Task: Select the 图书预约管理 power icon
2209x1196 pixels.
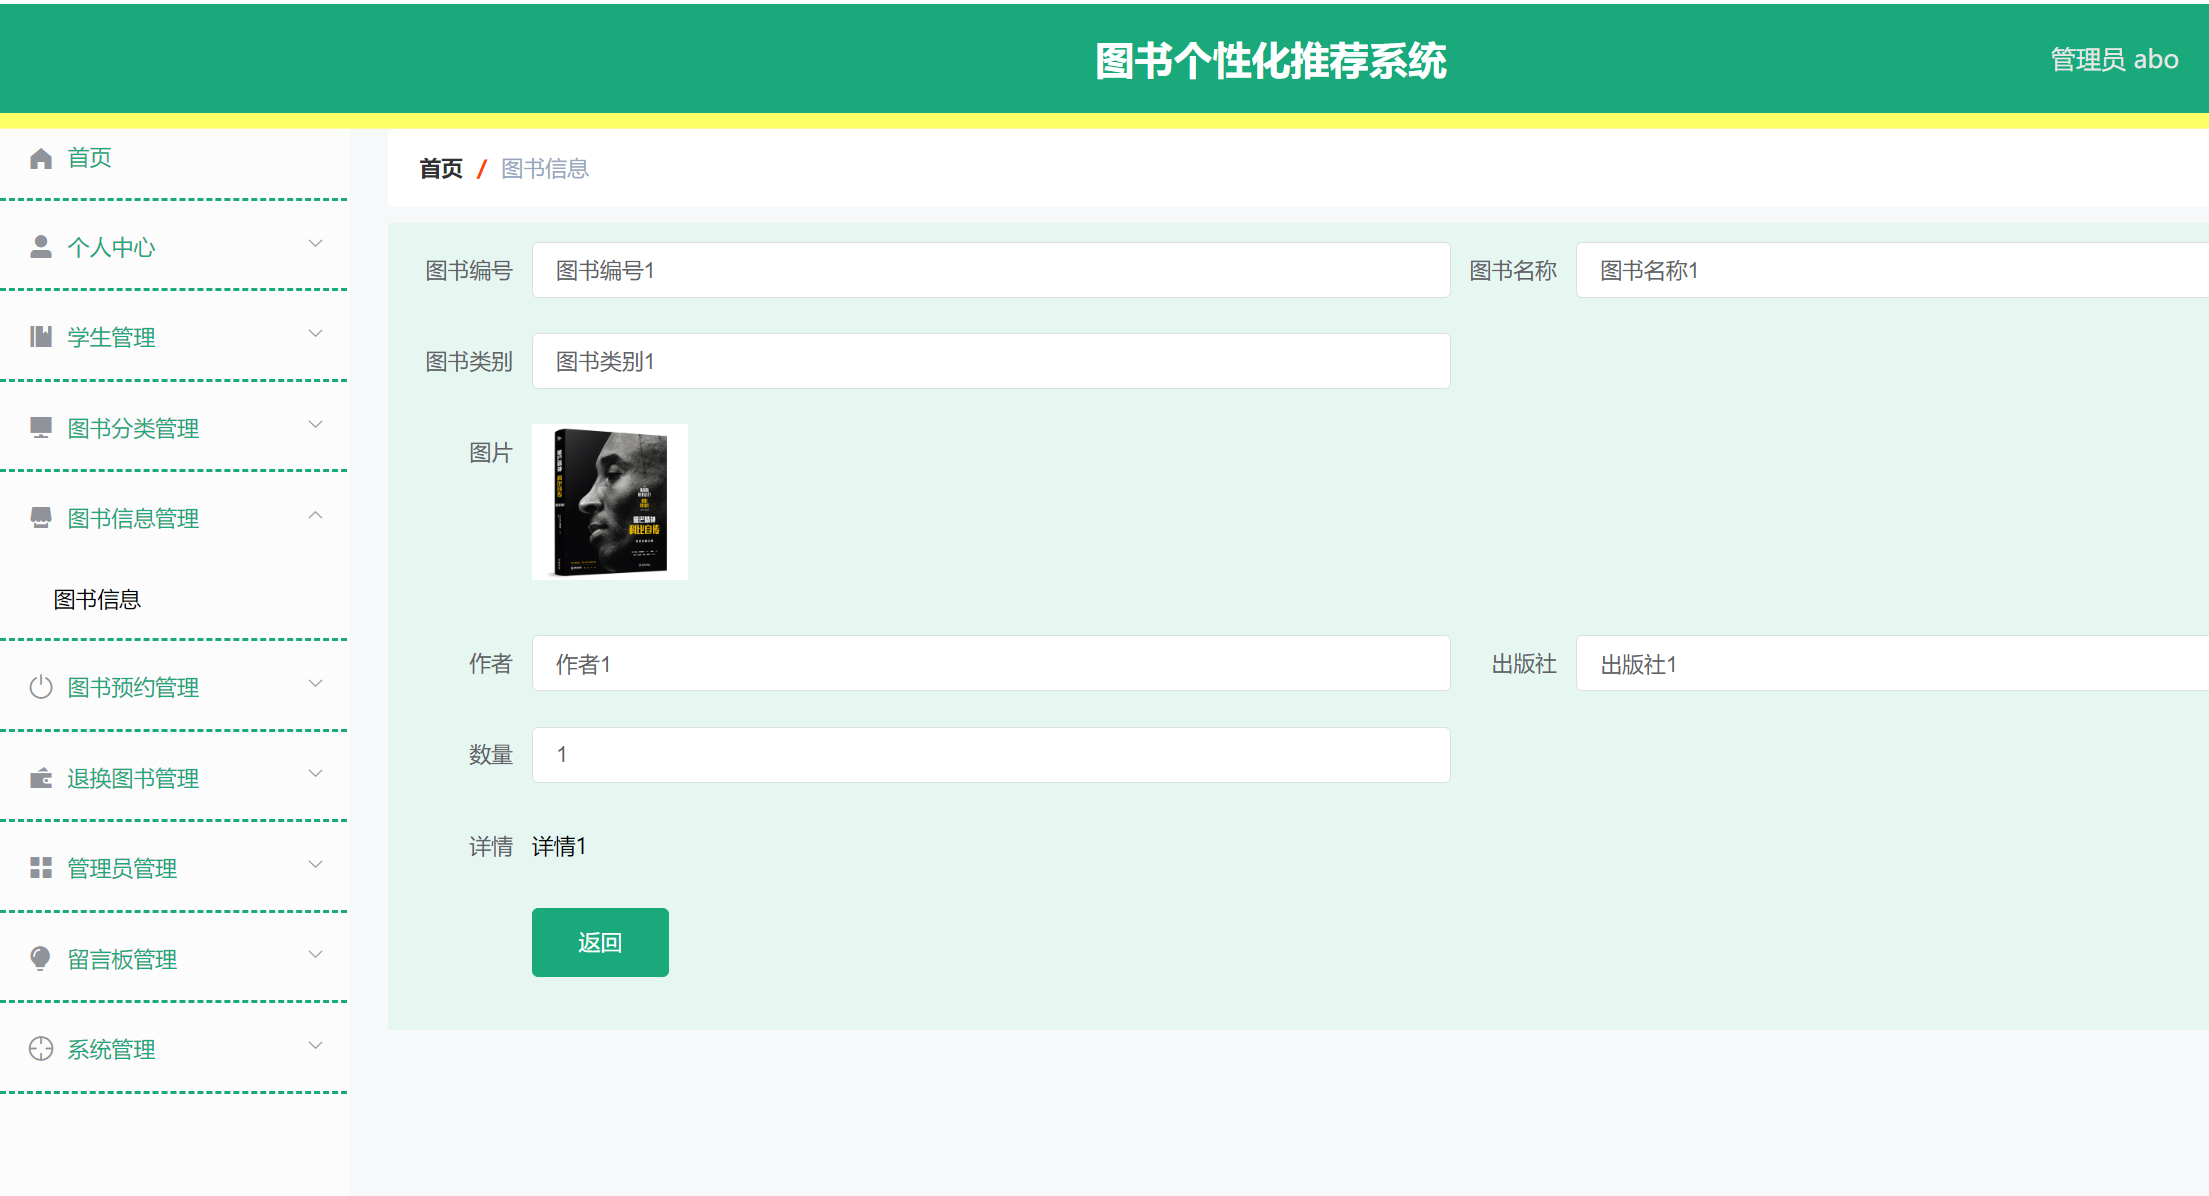Action: point(41,687)
